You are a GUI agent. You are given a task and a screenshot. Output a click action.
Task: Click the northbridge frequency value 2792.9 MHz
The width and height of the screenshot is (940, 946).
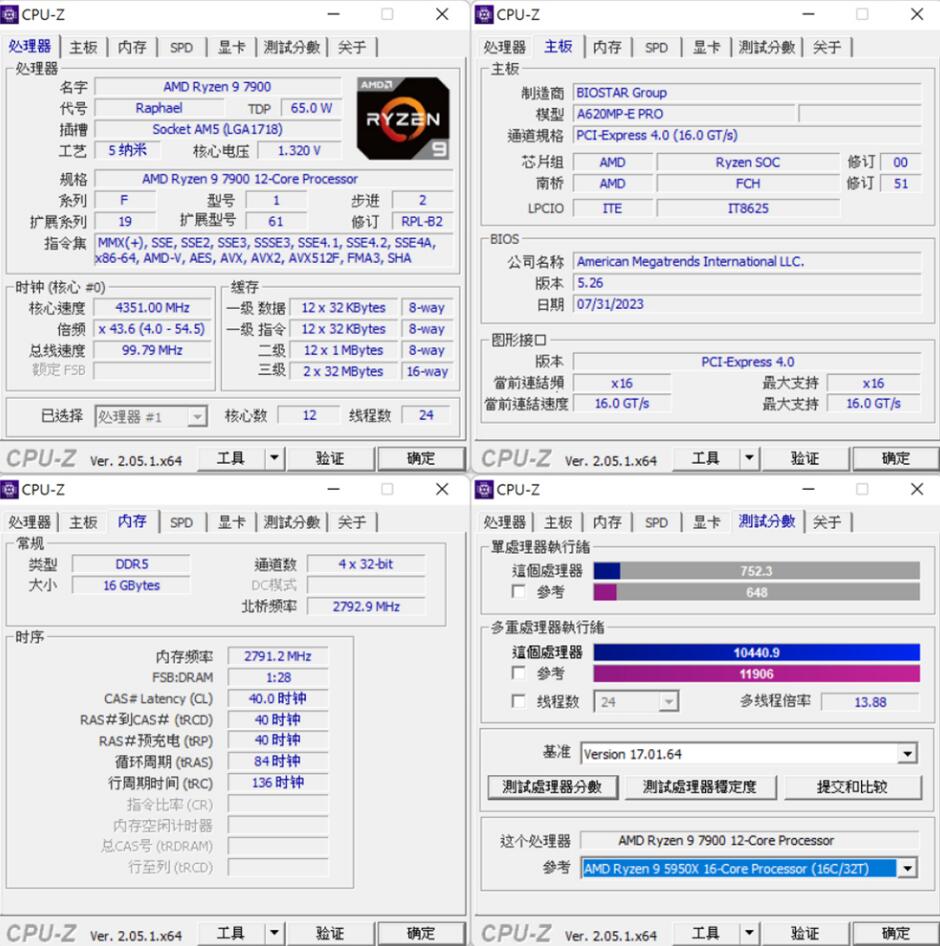coord(366,606)
